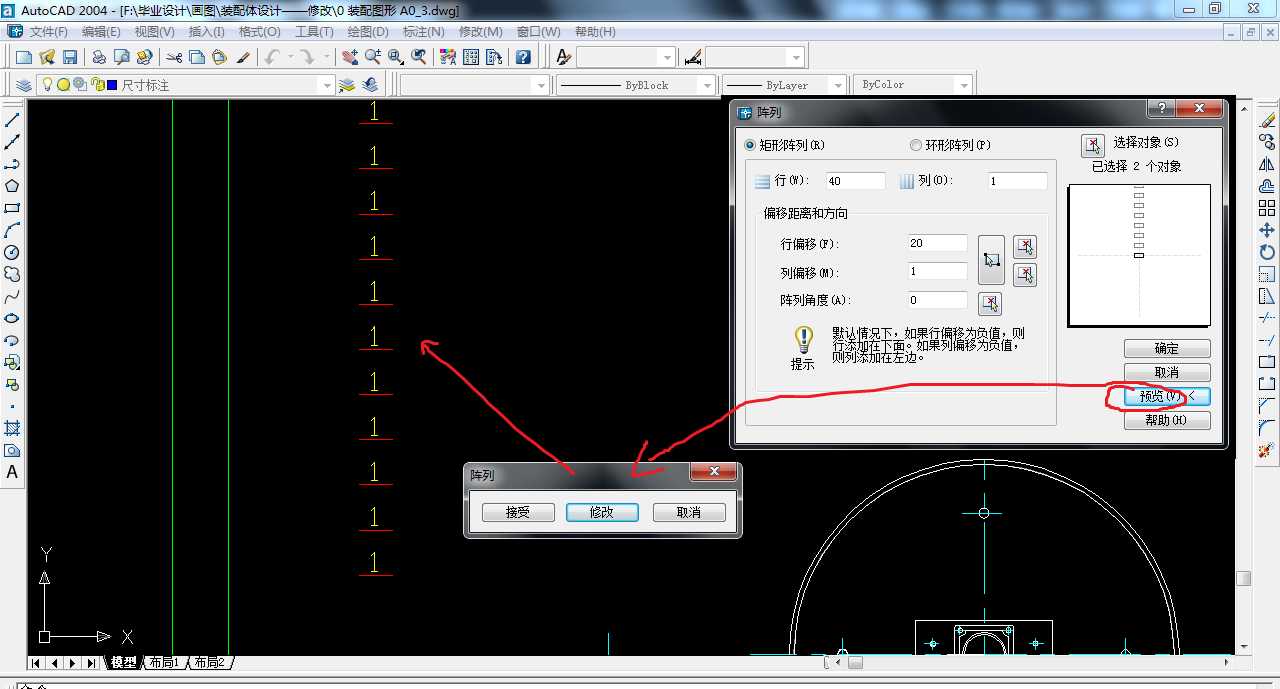
Task: Select the 矩形阵列 radio button
Action: click(751, 145)
